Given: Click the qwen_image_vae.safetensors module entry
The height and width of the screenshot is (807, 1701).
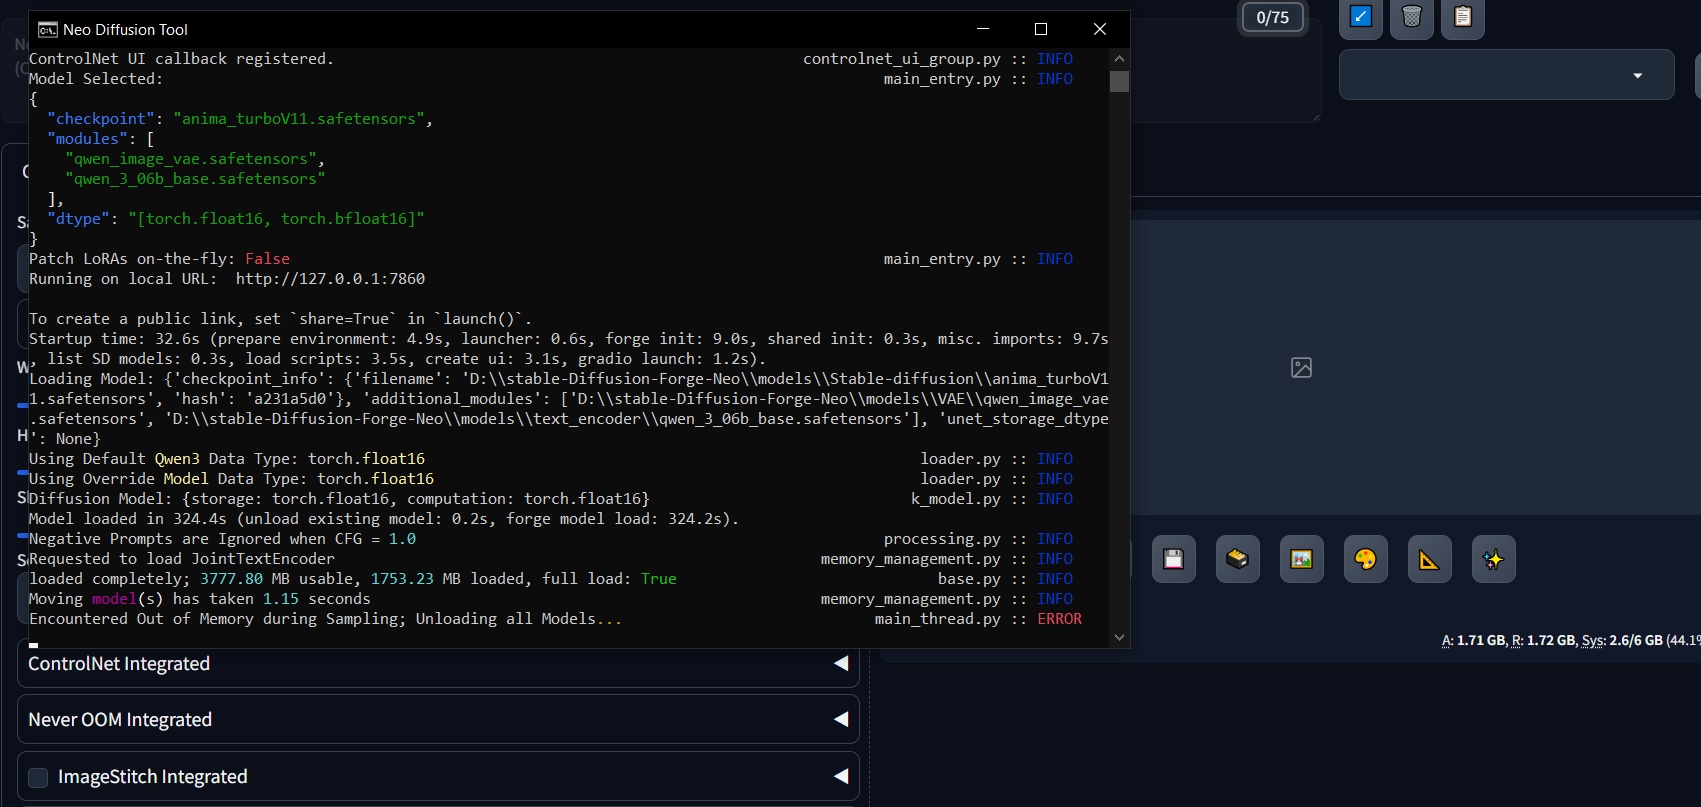Looking at the screenshot, I should (x=191, y=159).
